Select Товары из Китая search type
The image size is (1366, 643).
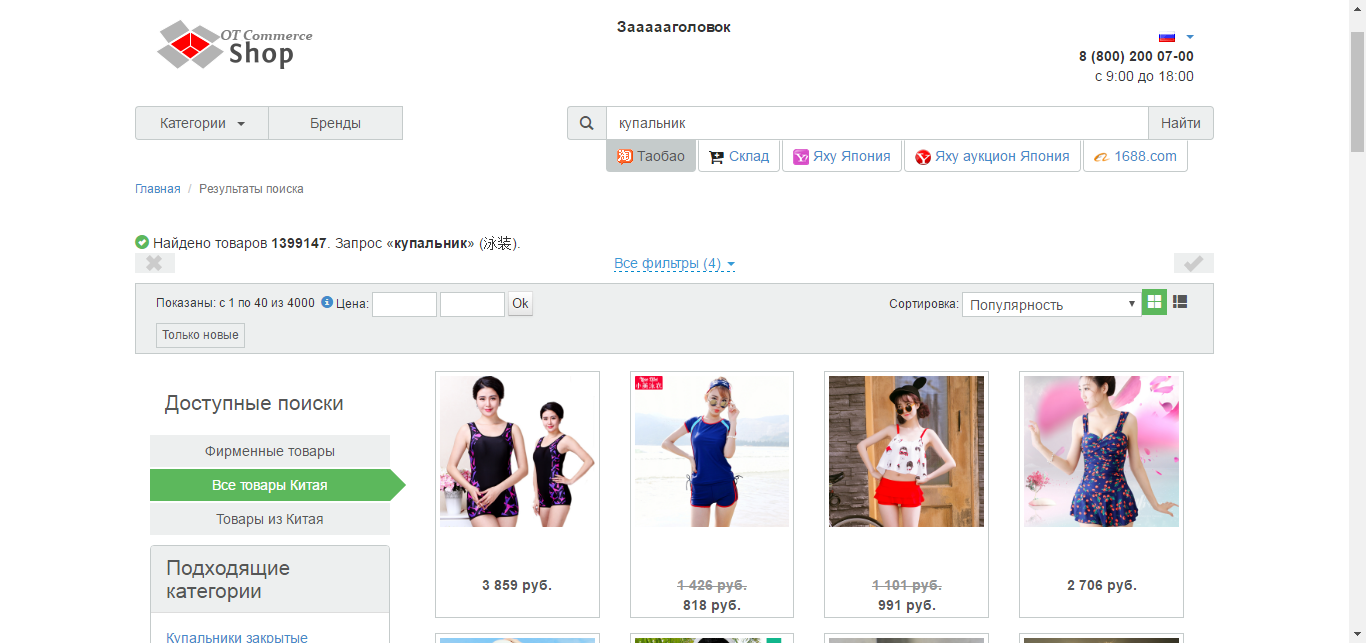coord(270,519)
